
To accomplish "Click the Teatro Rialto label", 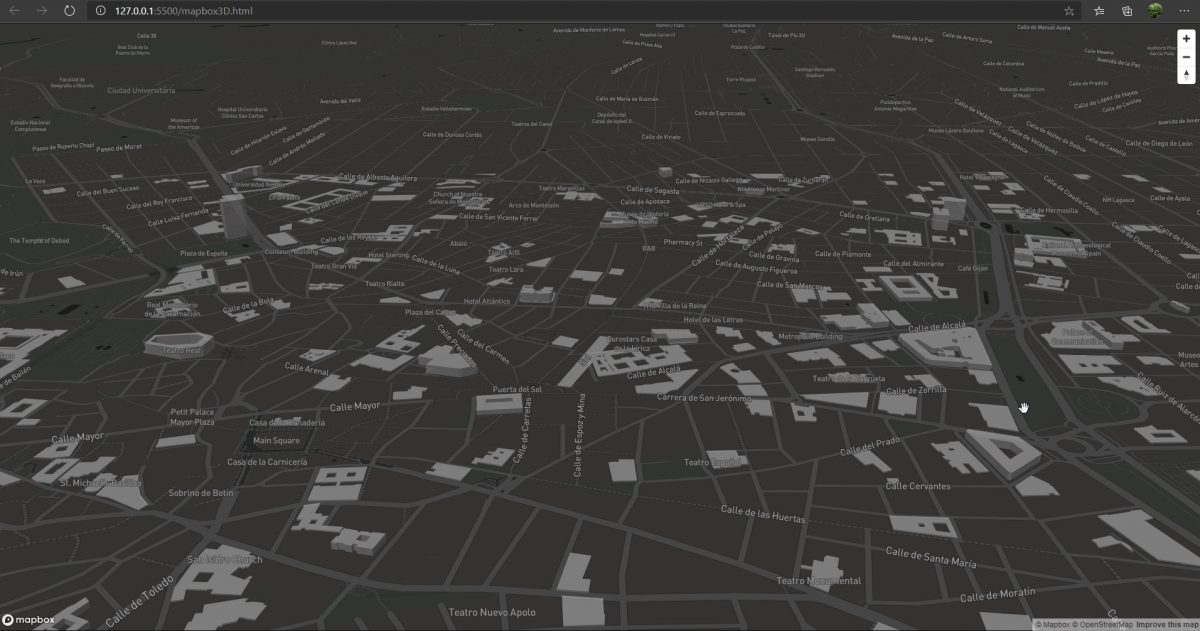I will pos(386,283).
